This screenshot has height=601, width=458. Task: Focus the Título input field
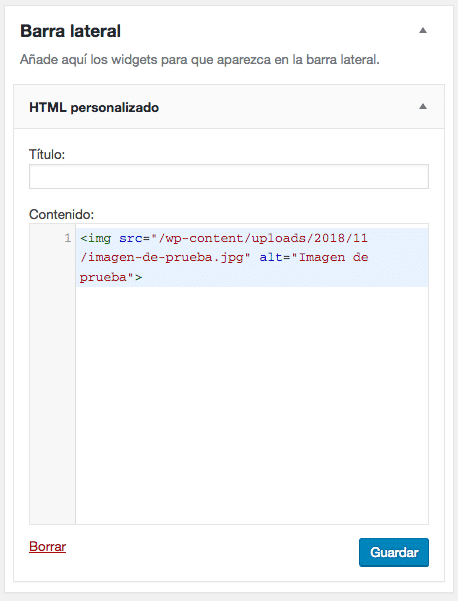229,176
